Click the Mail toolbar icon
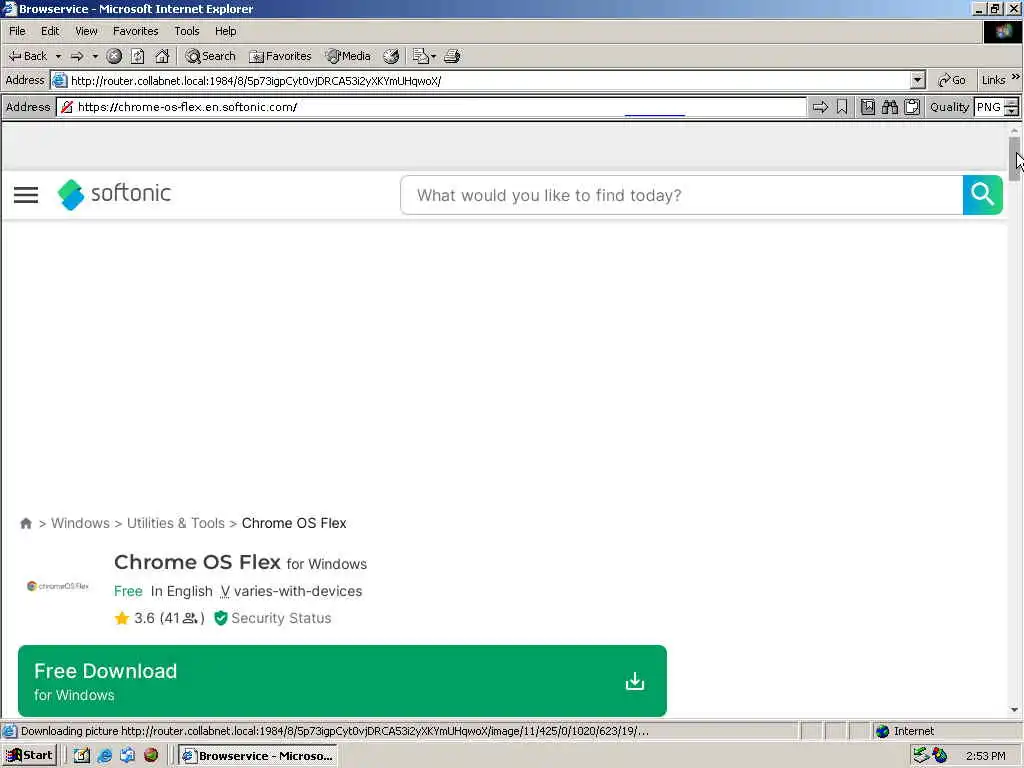This screenshot has height=768, width=1024. (424, 56)
